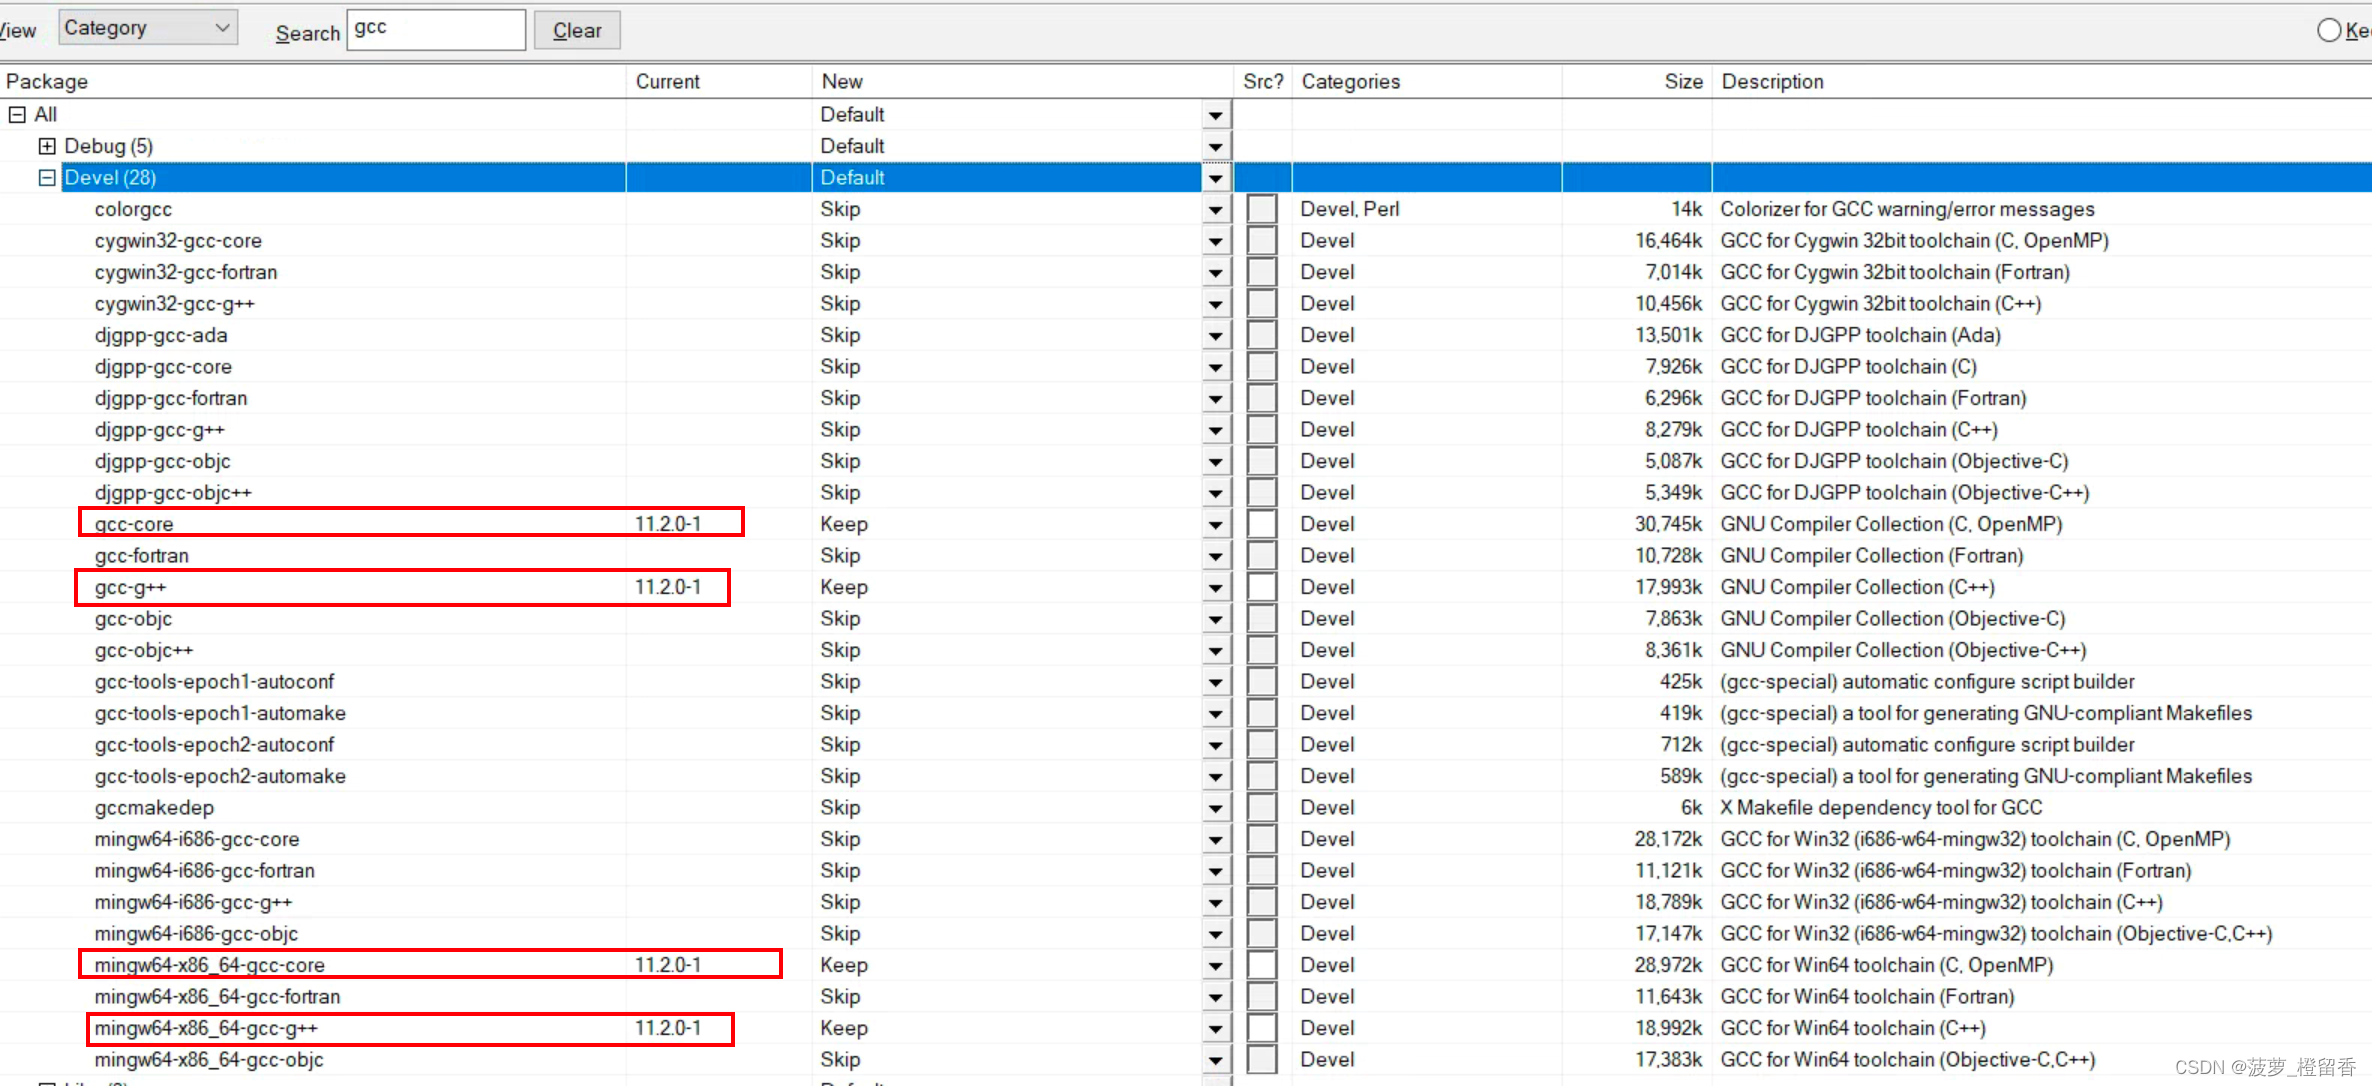Click the Keep value for mingw64-x86_64-gcc-g++
Viewport: 2372px width, 1086px height.
pos(844,1028)
